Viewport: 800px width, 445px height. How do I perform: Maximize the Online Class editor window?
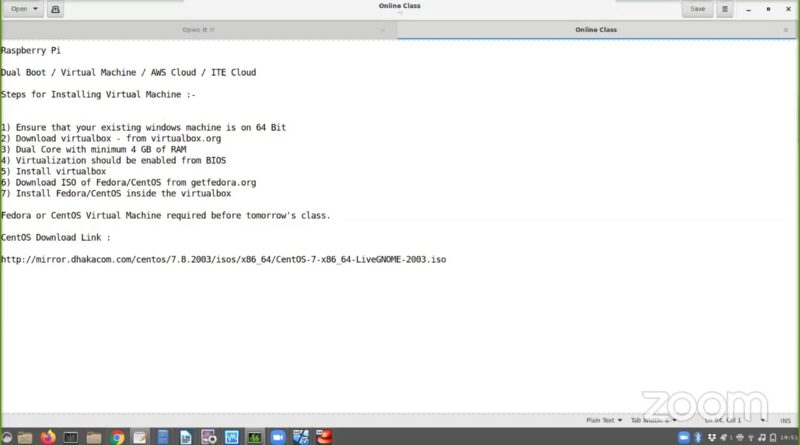pos(768,9)
